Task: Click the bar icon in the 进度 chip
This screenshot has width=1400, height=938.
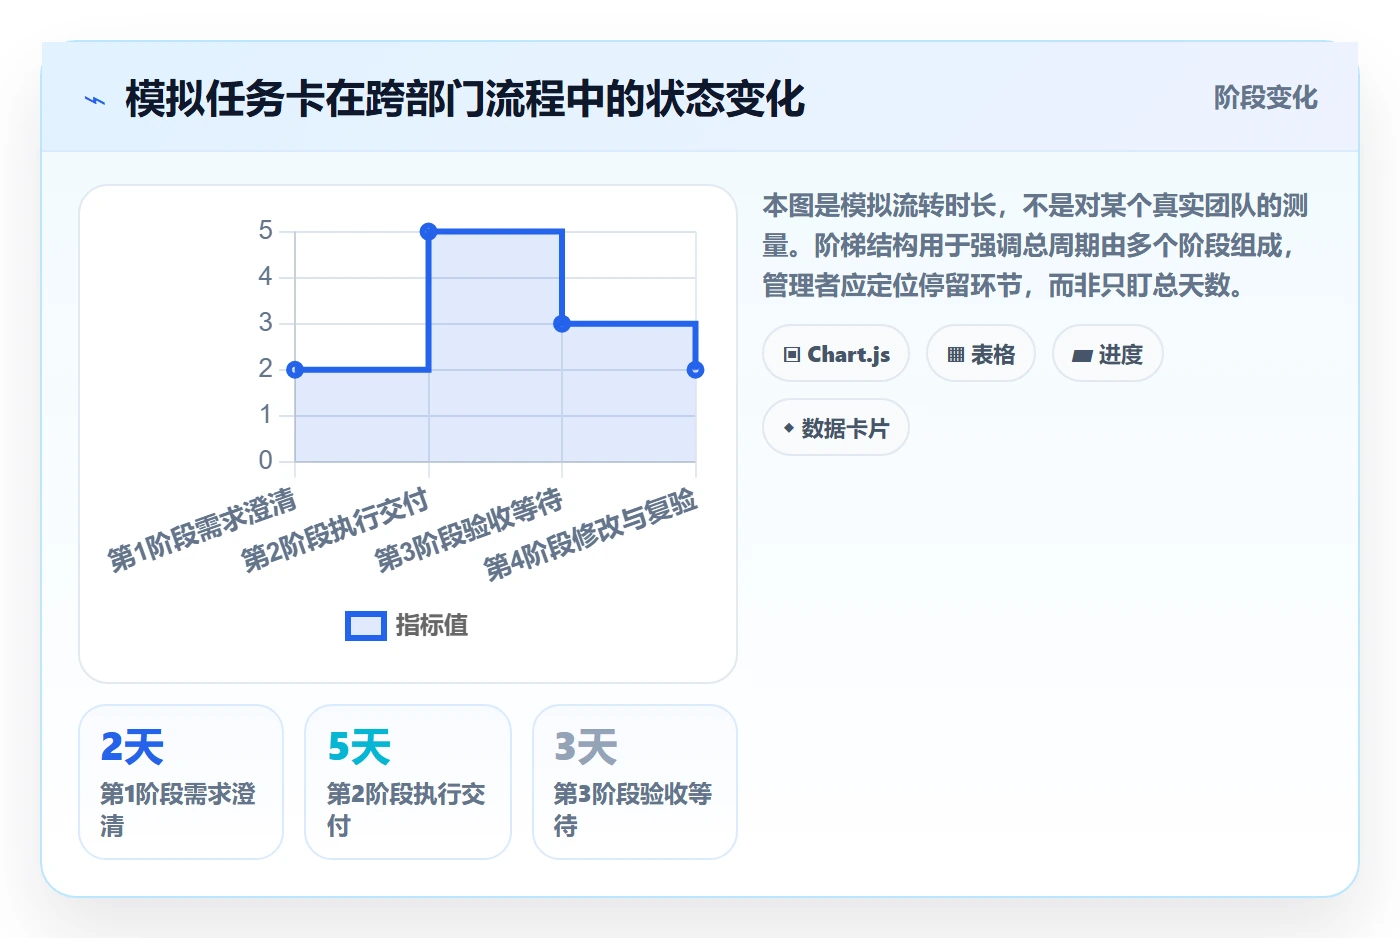Action: [x=1082, y=355]
